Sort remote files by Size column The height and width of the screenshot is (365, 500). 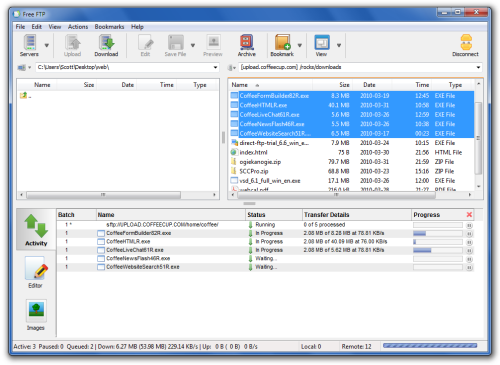[x=344, y=85]
